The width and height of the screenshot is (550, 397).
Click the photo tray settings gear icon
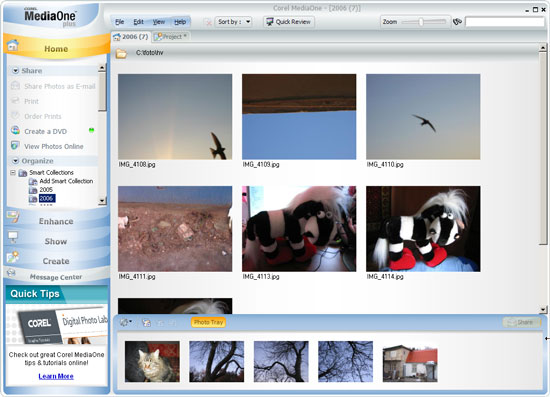[125, 322]
